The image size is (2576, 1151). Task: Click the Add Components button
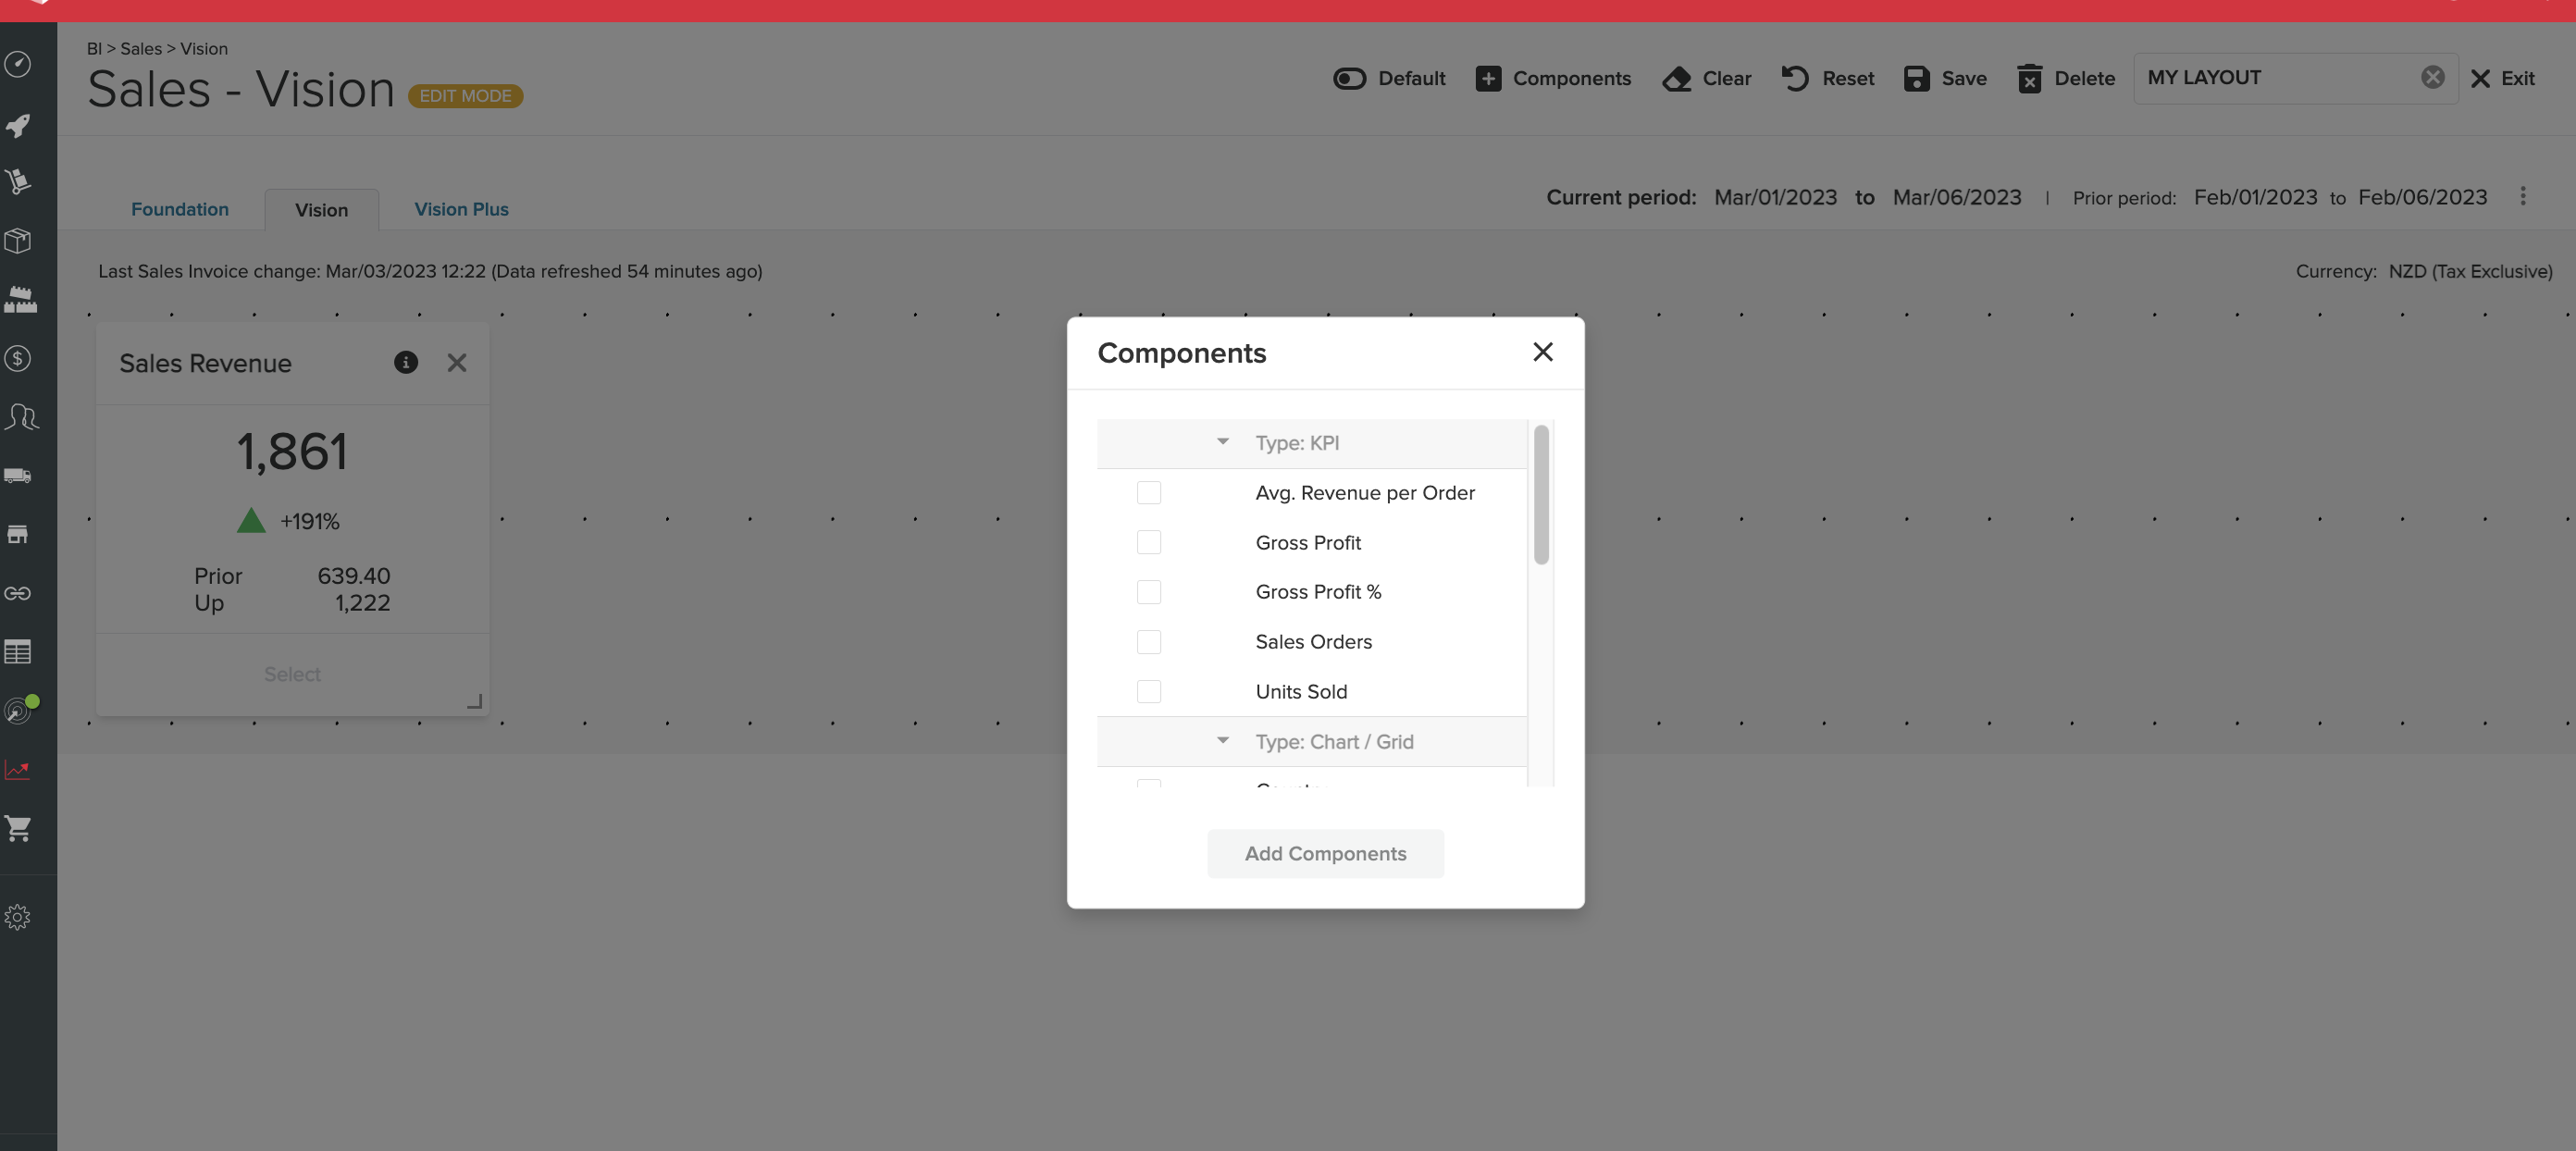tap(1325, 853)
